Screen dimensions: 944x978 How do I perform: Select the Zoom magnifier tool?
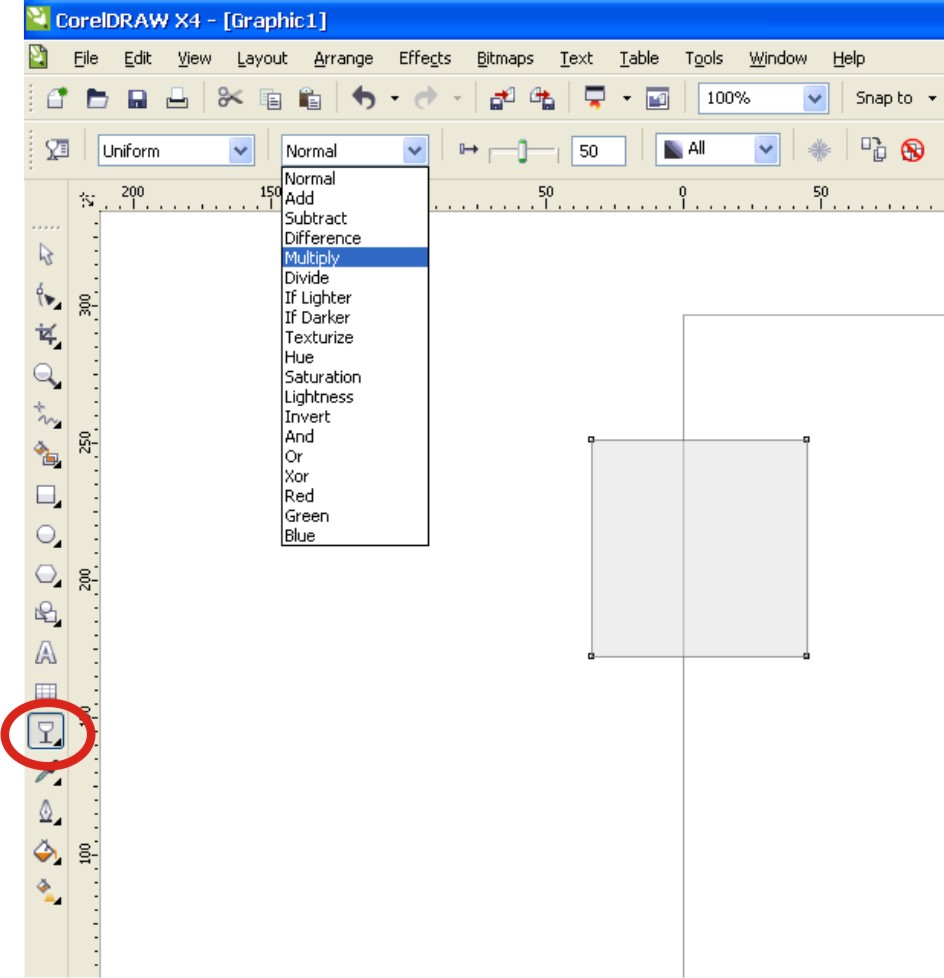(x=47, y=375)
